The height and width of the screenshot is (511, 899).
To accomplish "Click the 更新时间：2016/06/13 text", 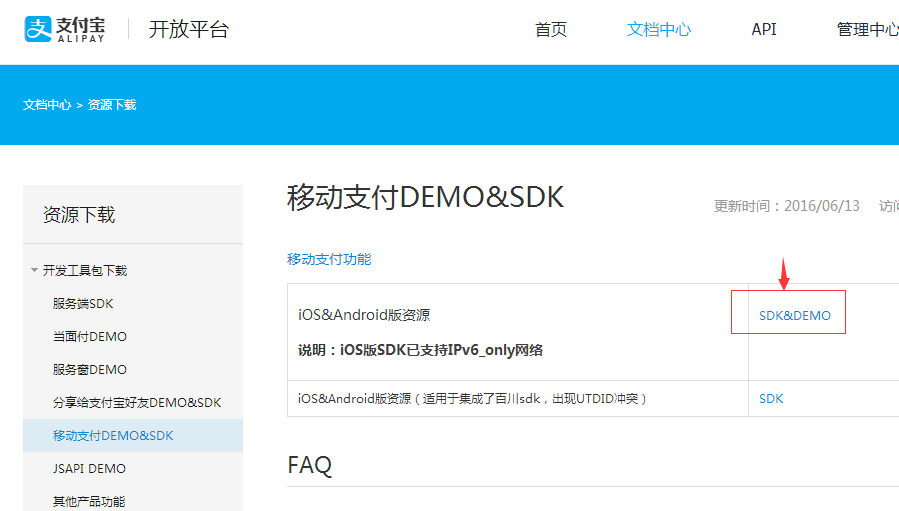I will pyautogui.click(x=787, y=206).
